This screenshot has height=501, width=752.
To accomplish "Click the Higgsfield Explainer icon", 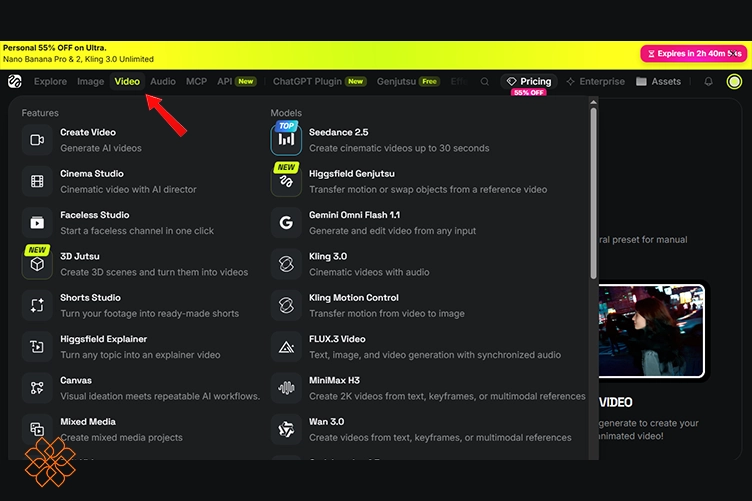I will 37,347.
